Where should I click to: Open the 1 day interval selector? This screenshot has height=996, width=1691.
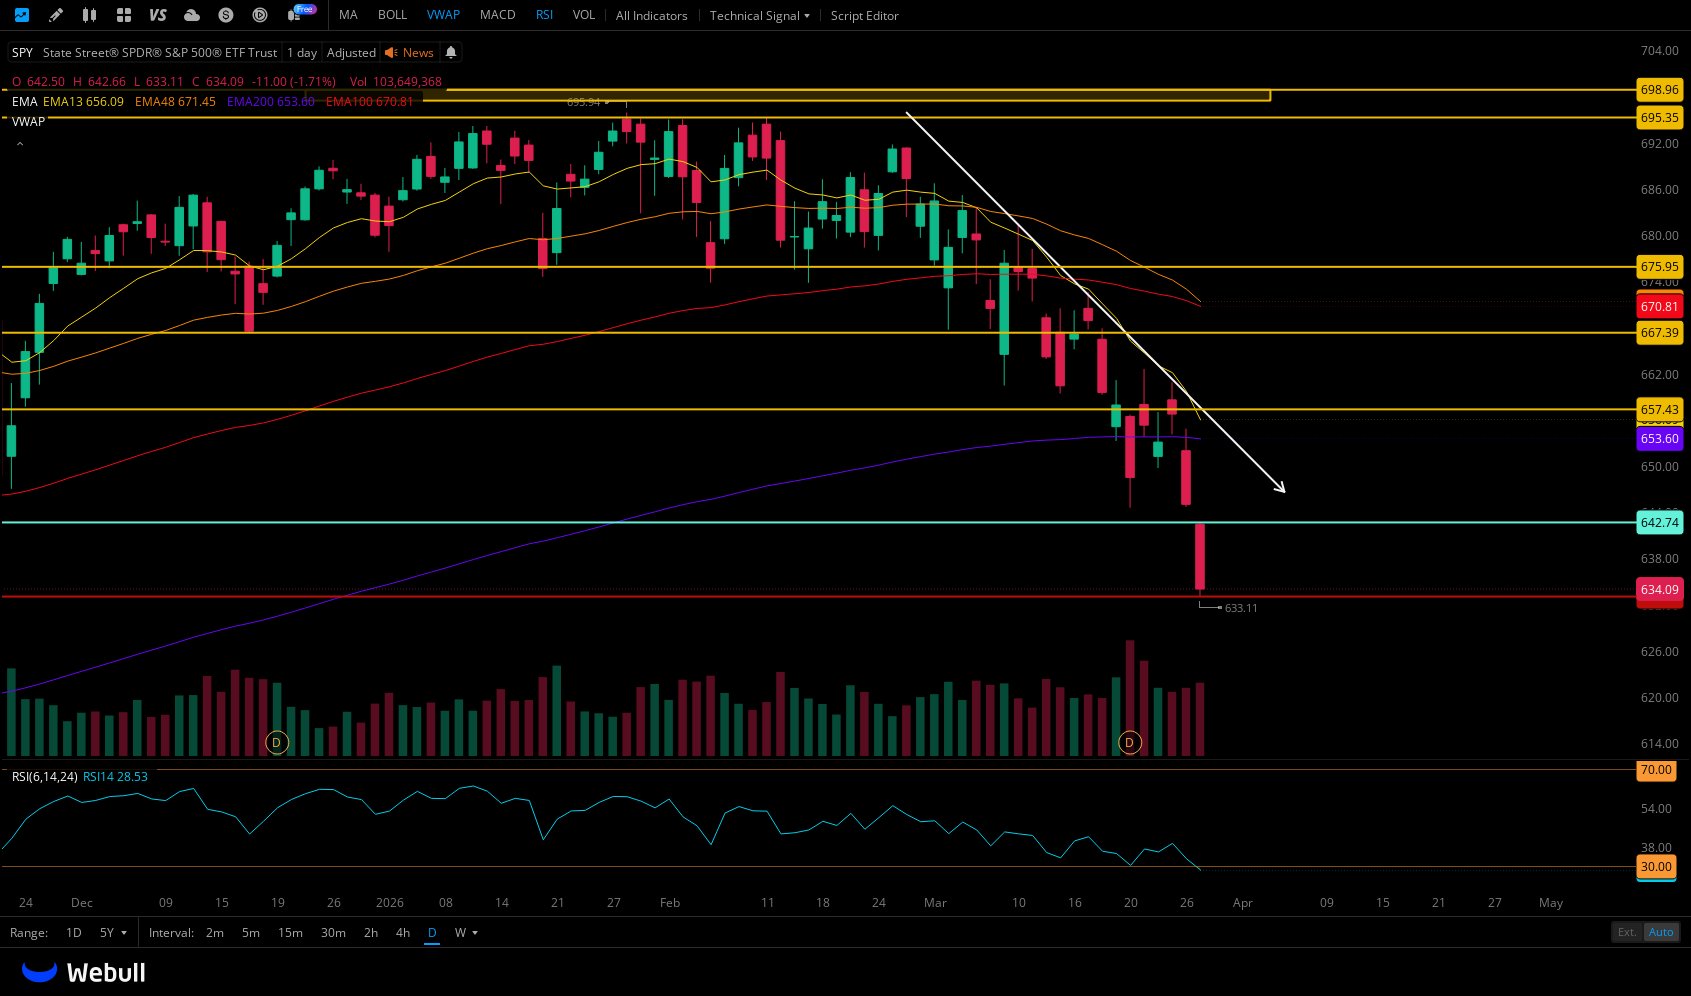[301, 52]
